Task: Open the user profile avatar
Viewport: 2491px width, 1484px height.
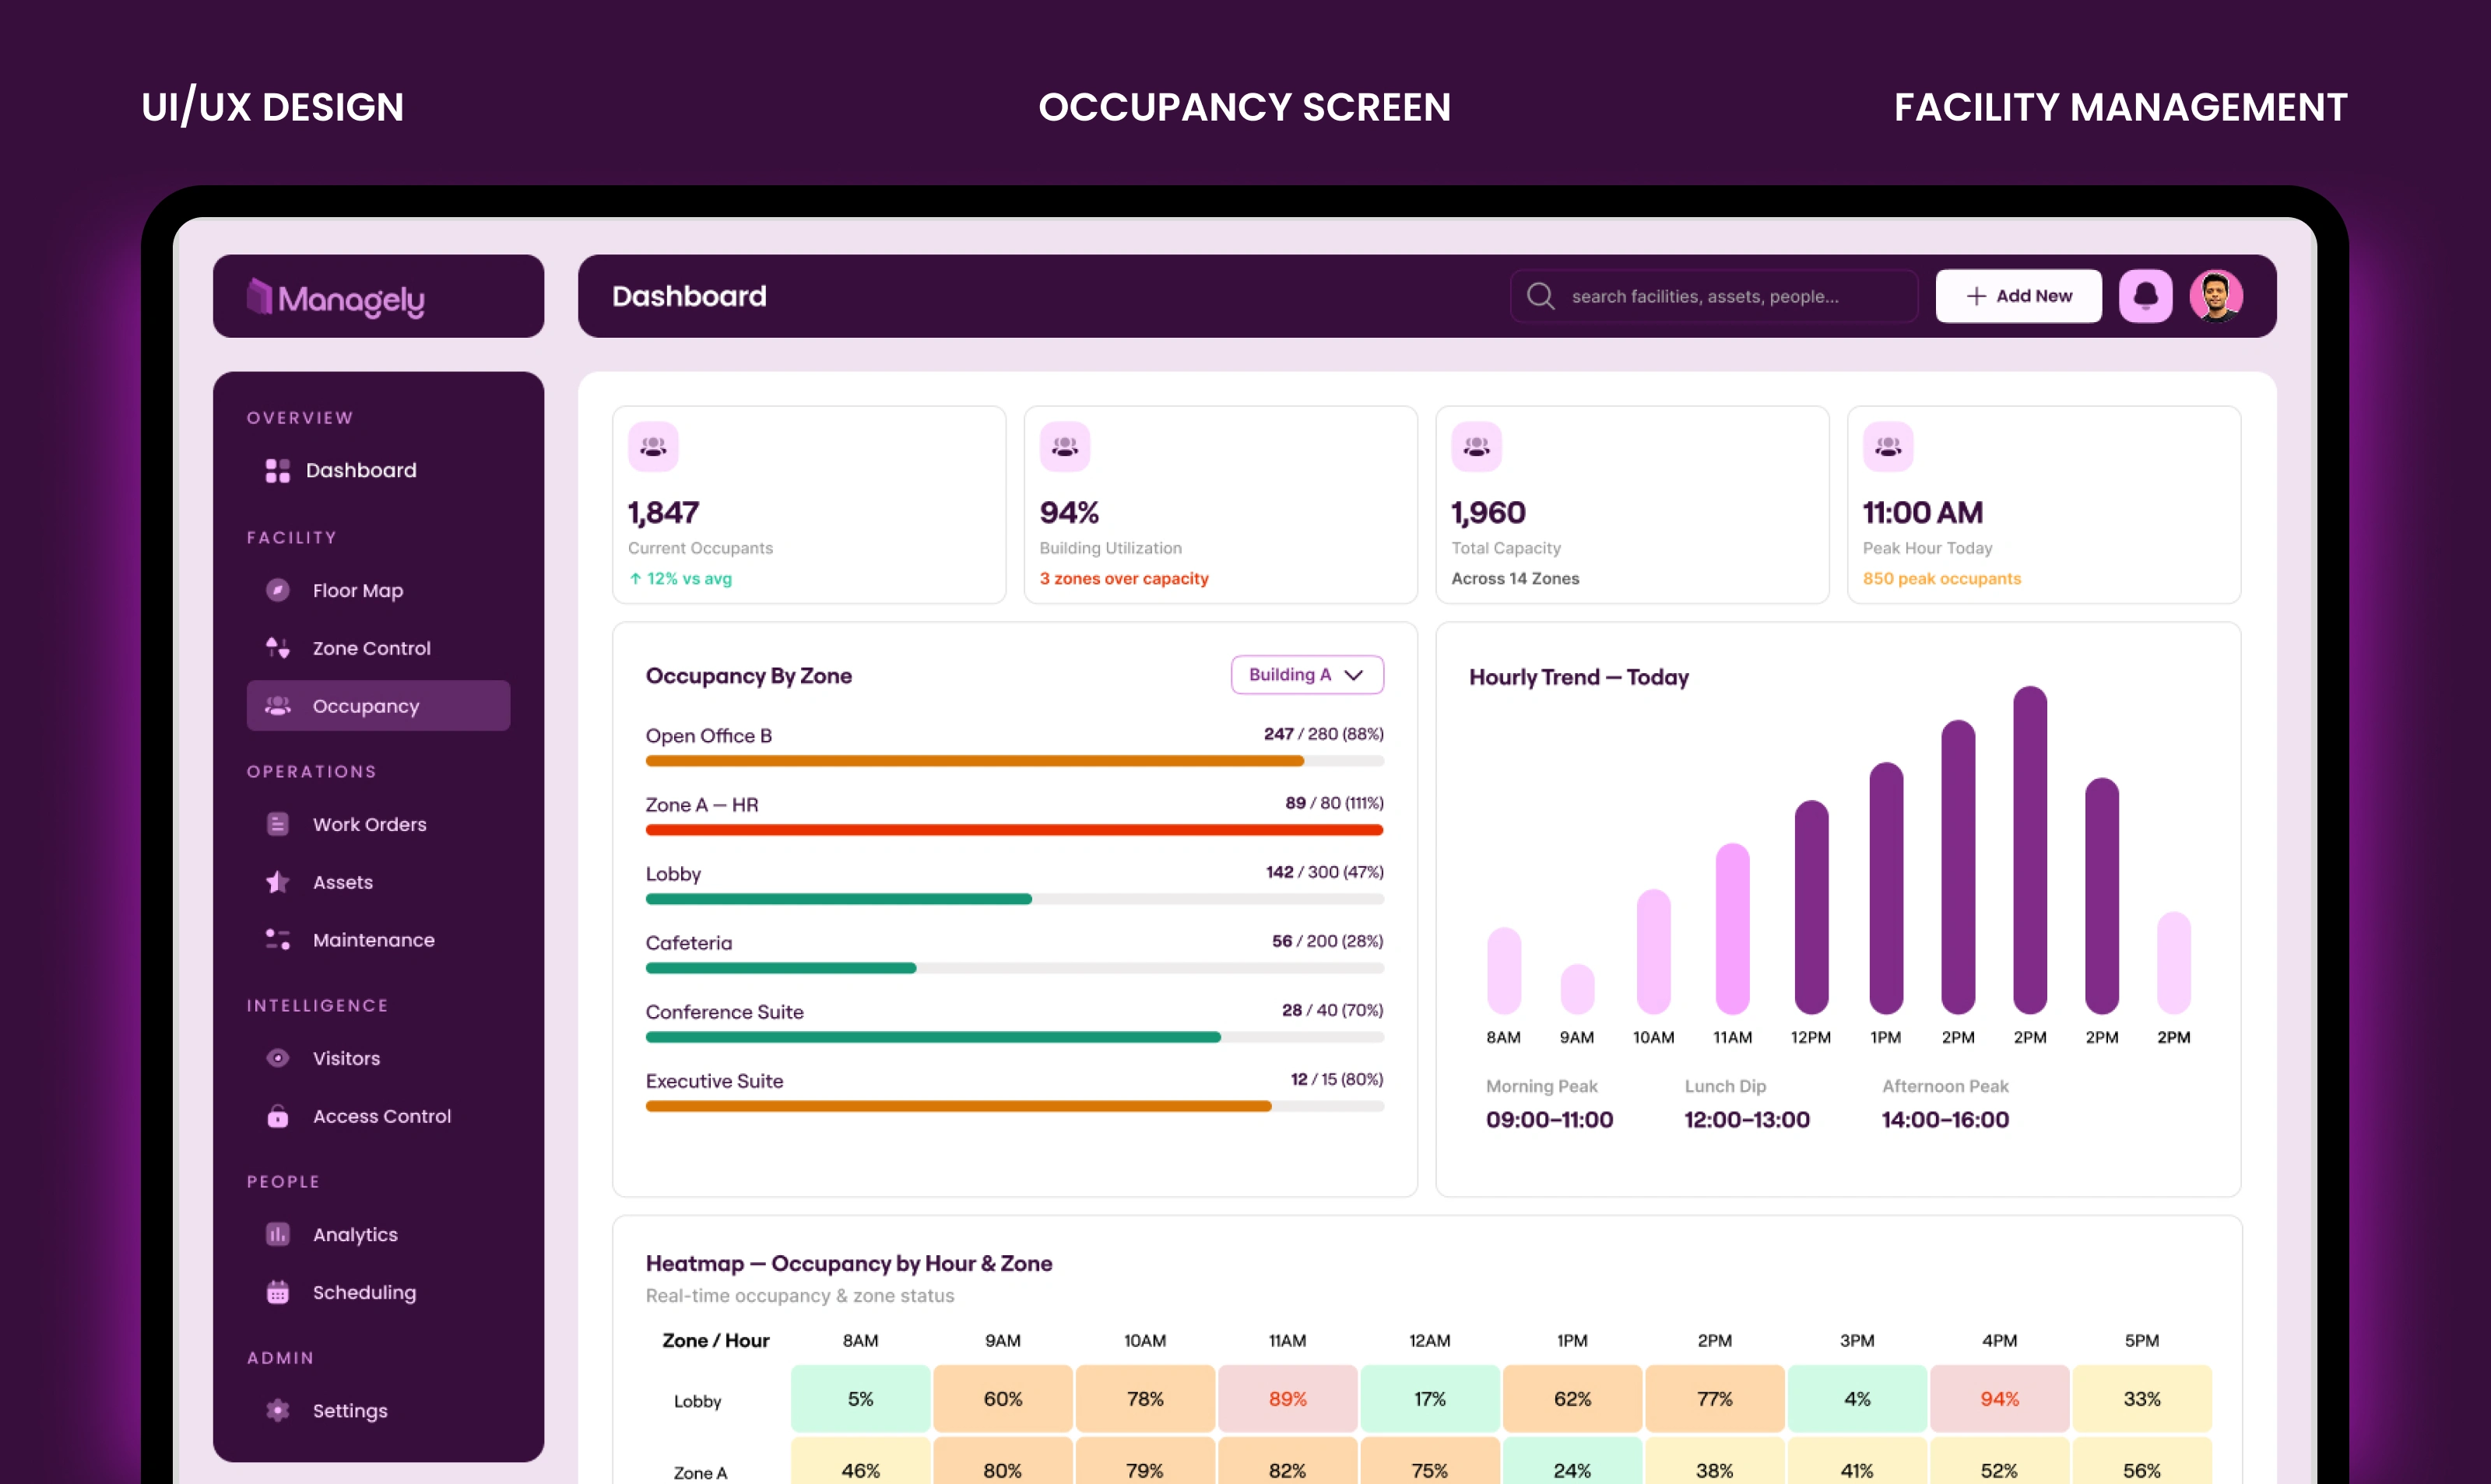Action: [x=2216, y=296]
